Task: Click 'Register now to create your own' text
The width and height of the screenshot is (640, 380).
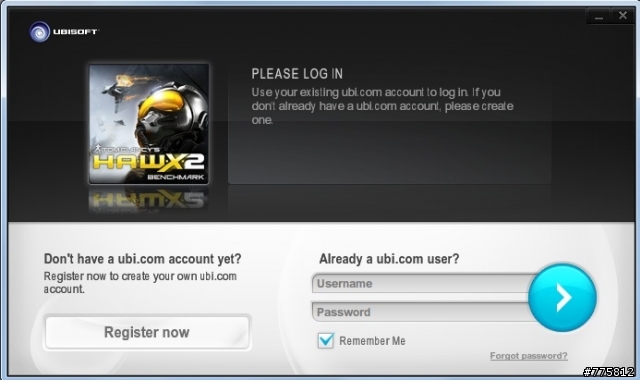Action: point(120,276)
